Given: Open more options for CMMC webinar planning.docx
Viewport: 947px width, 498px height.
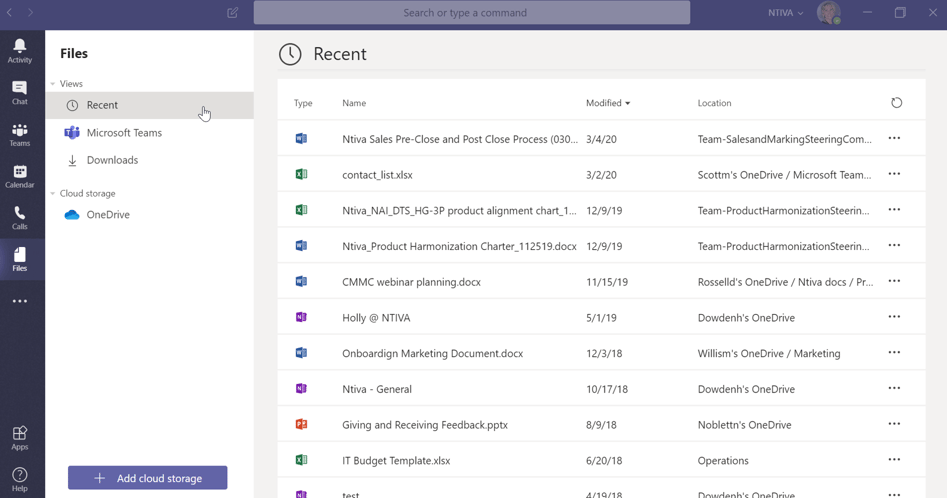Looking at the screenshot, I should [894, 281].
